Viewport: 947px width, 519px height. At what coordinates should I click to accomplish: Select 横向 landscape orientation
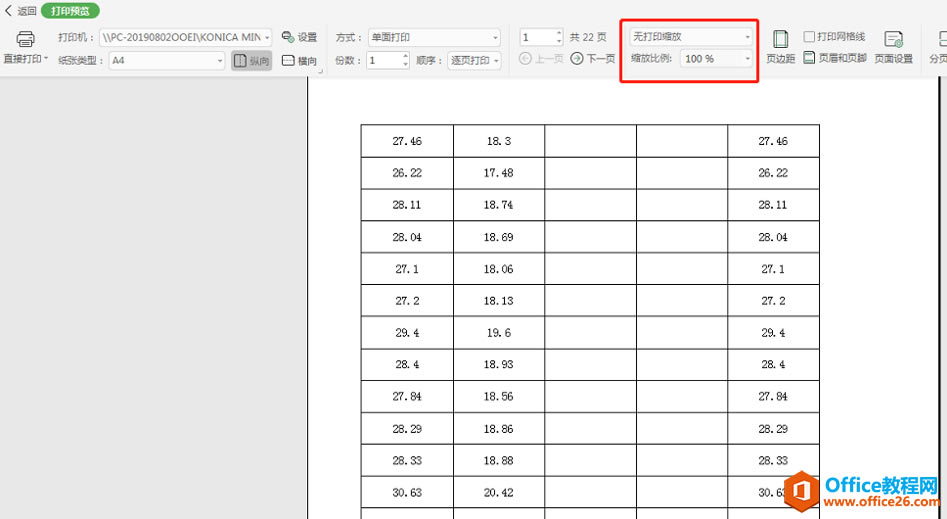tap(300, 60)
